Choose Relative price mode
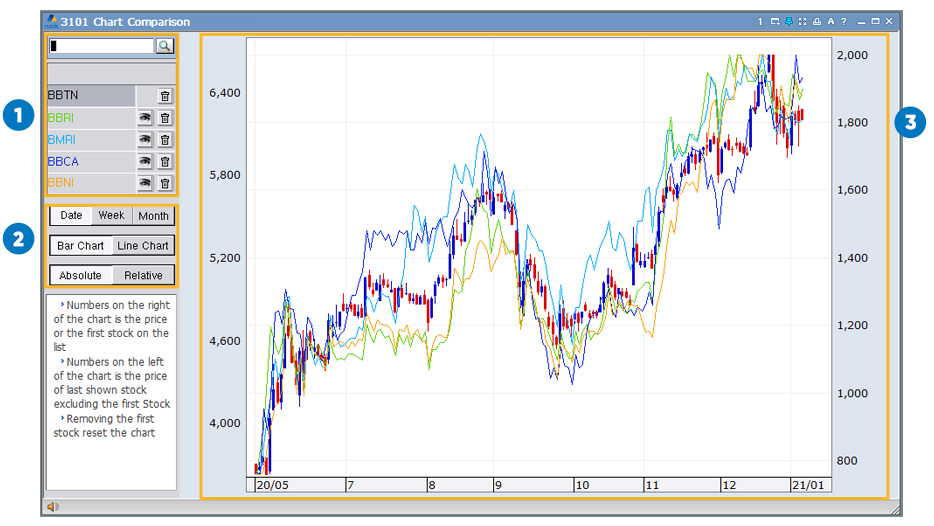Screen dimensions: 934x526 click(143, 276)
